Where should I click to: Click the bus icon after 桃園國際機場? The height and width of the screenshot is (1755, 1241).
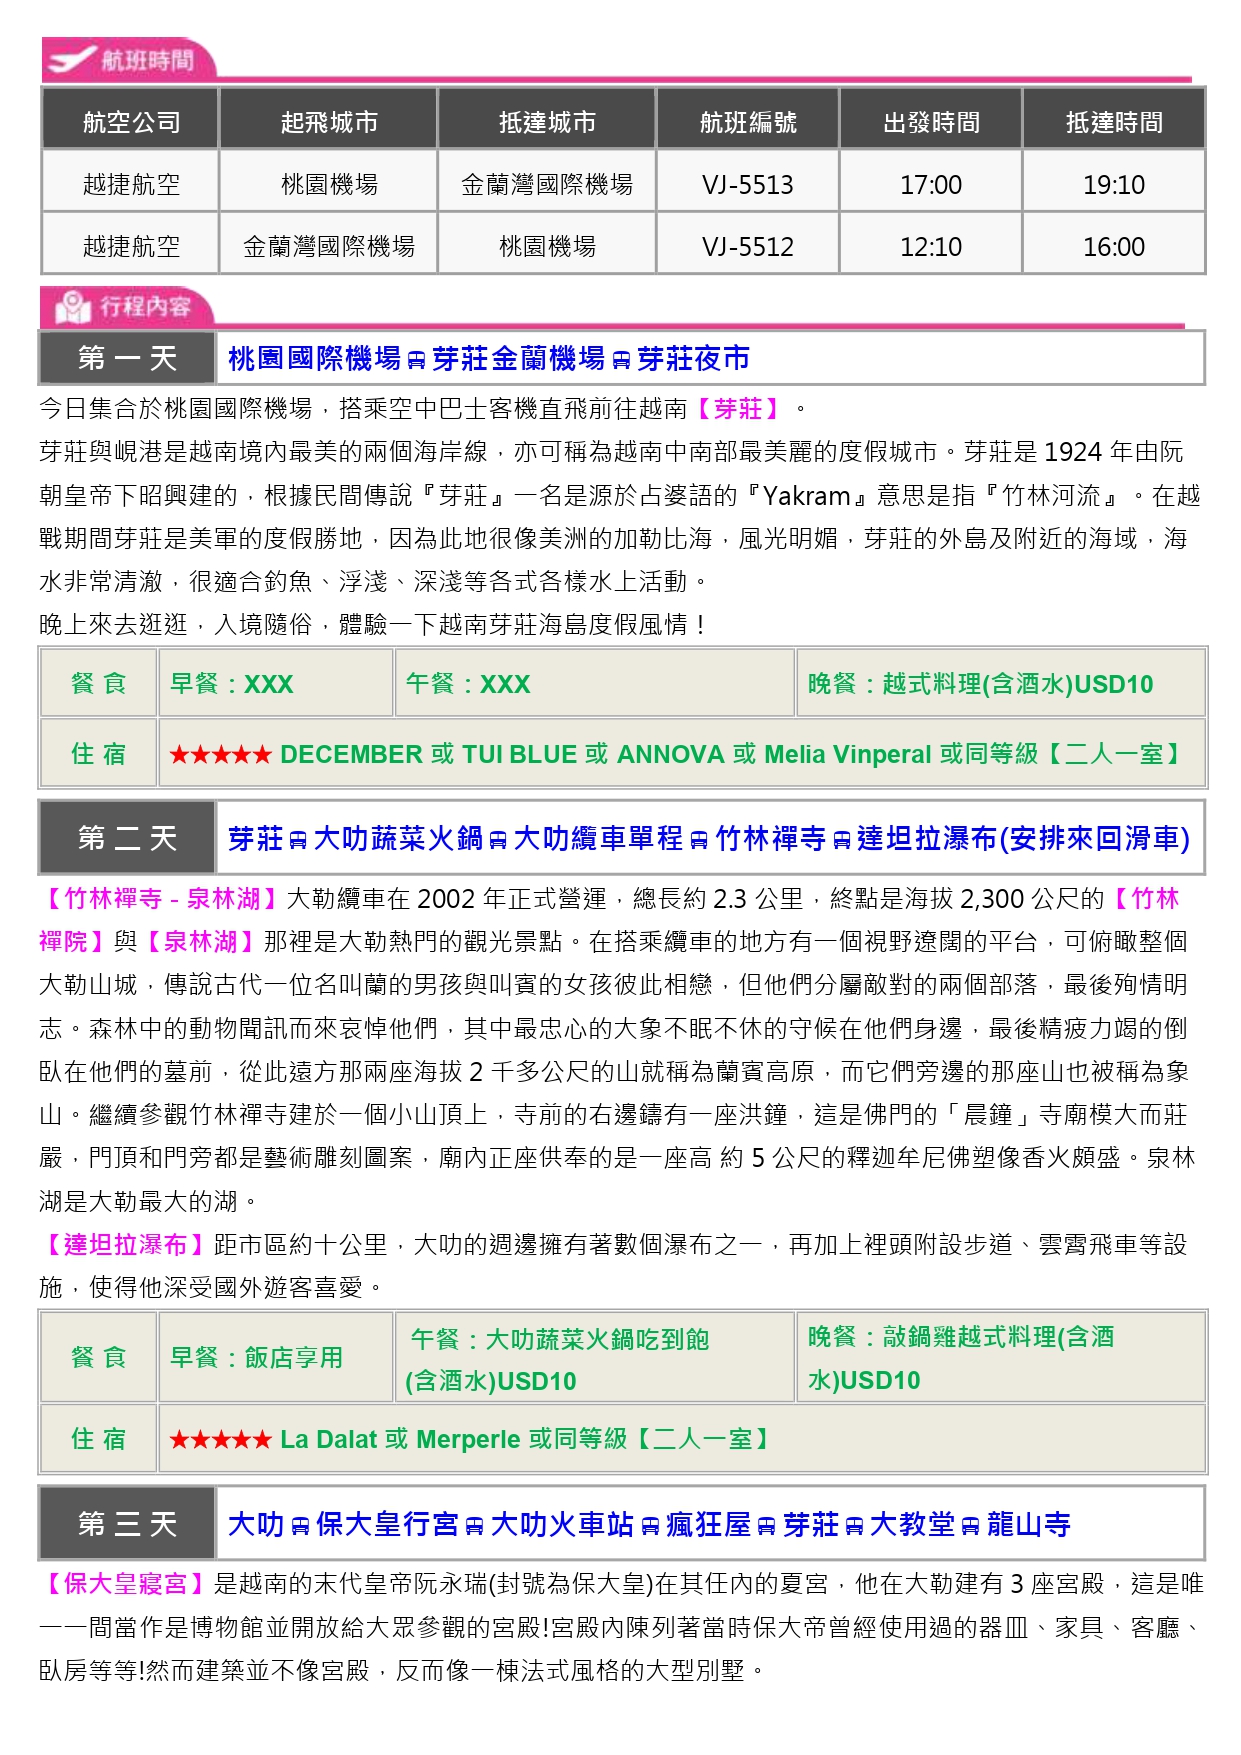point(417,360)
